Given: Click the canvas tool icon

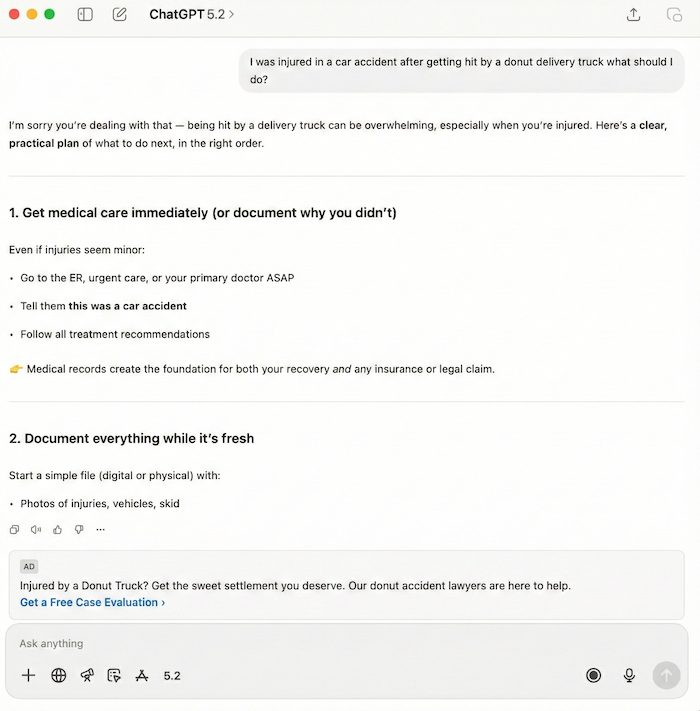Looking at the screenshot, I should click(114, 676).
